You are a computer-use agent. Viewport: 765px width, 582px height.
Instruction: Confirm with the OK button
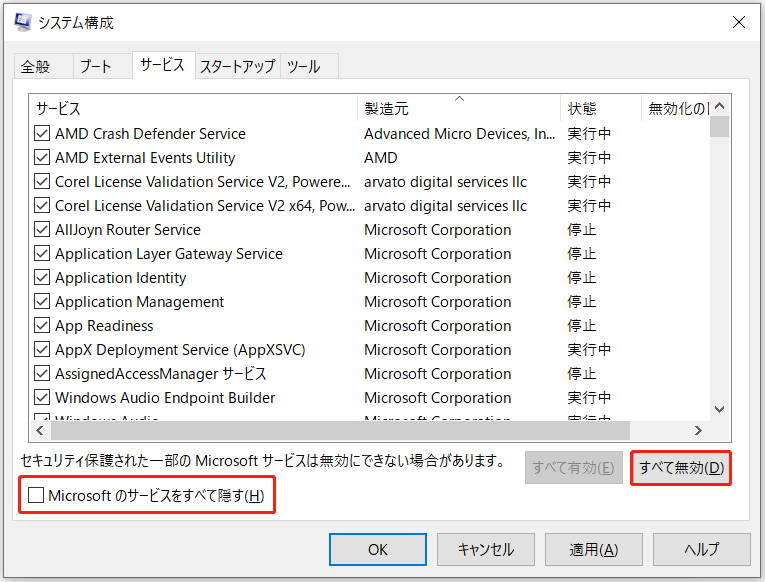click(x=378, y=549)
